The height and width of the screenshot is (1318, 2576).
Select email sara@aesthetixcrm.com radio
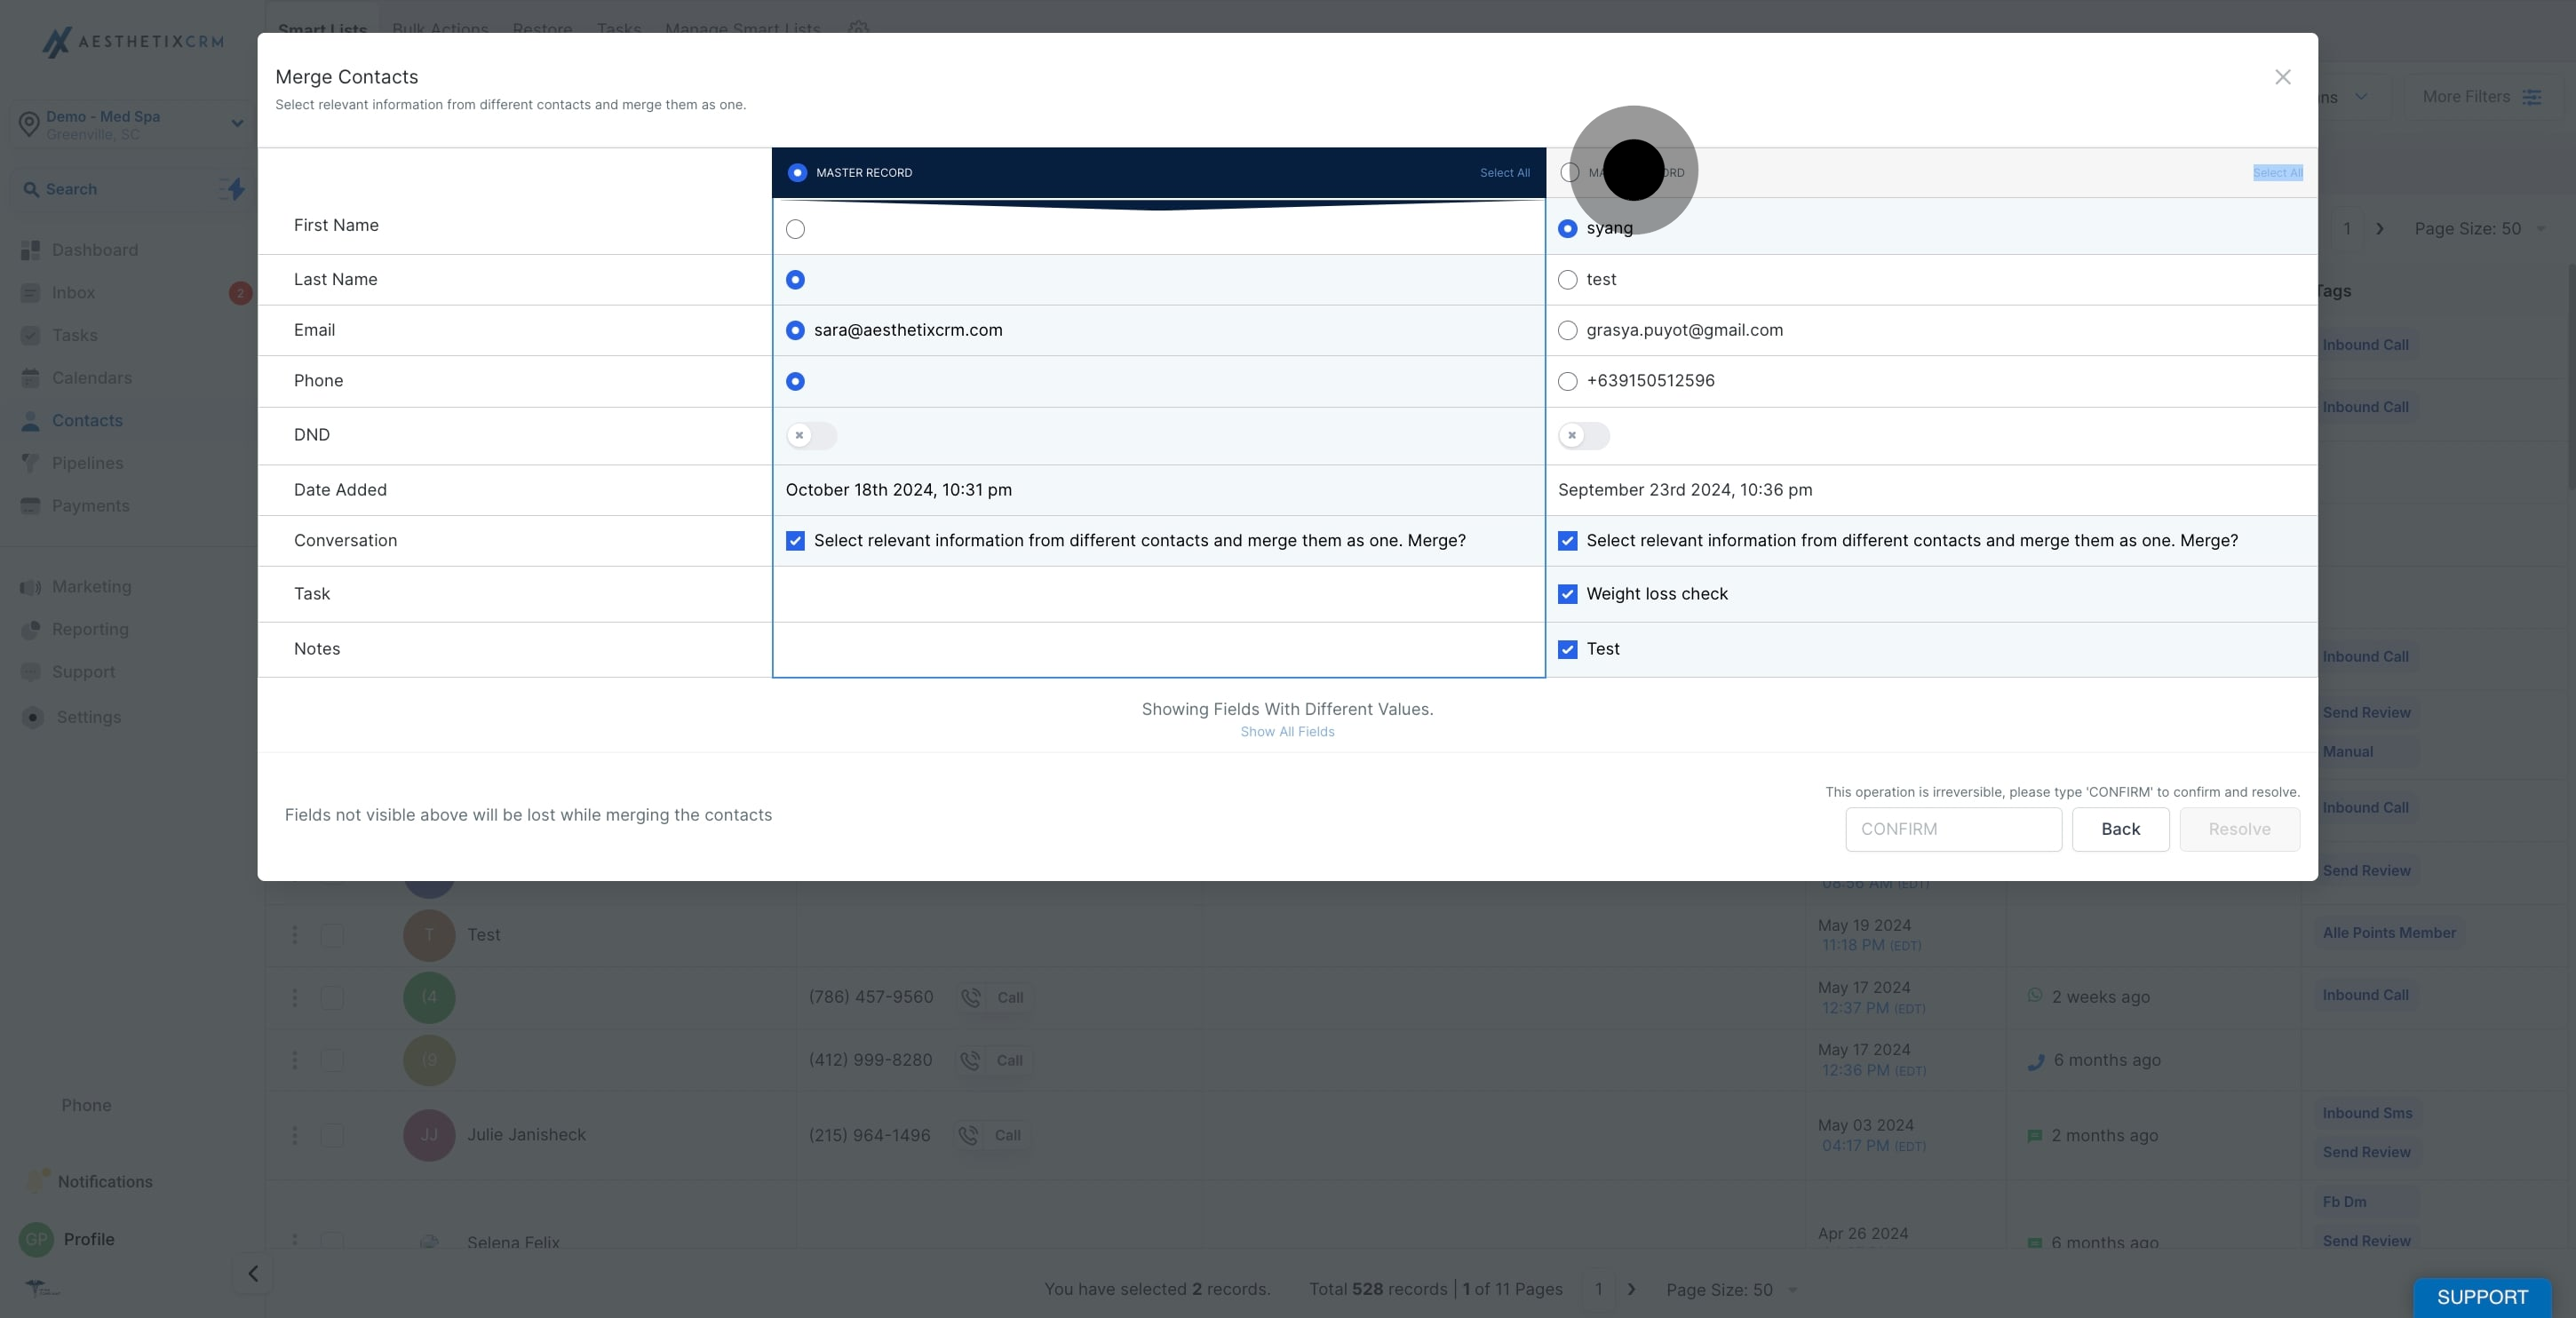tap(795, 330)
